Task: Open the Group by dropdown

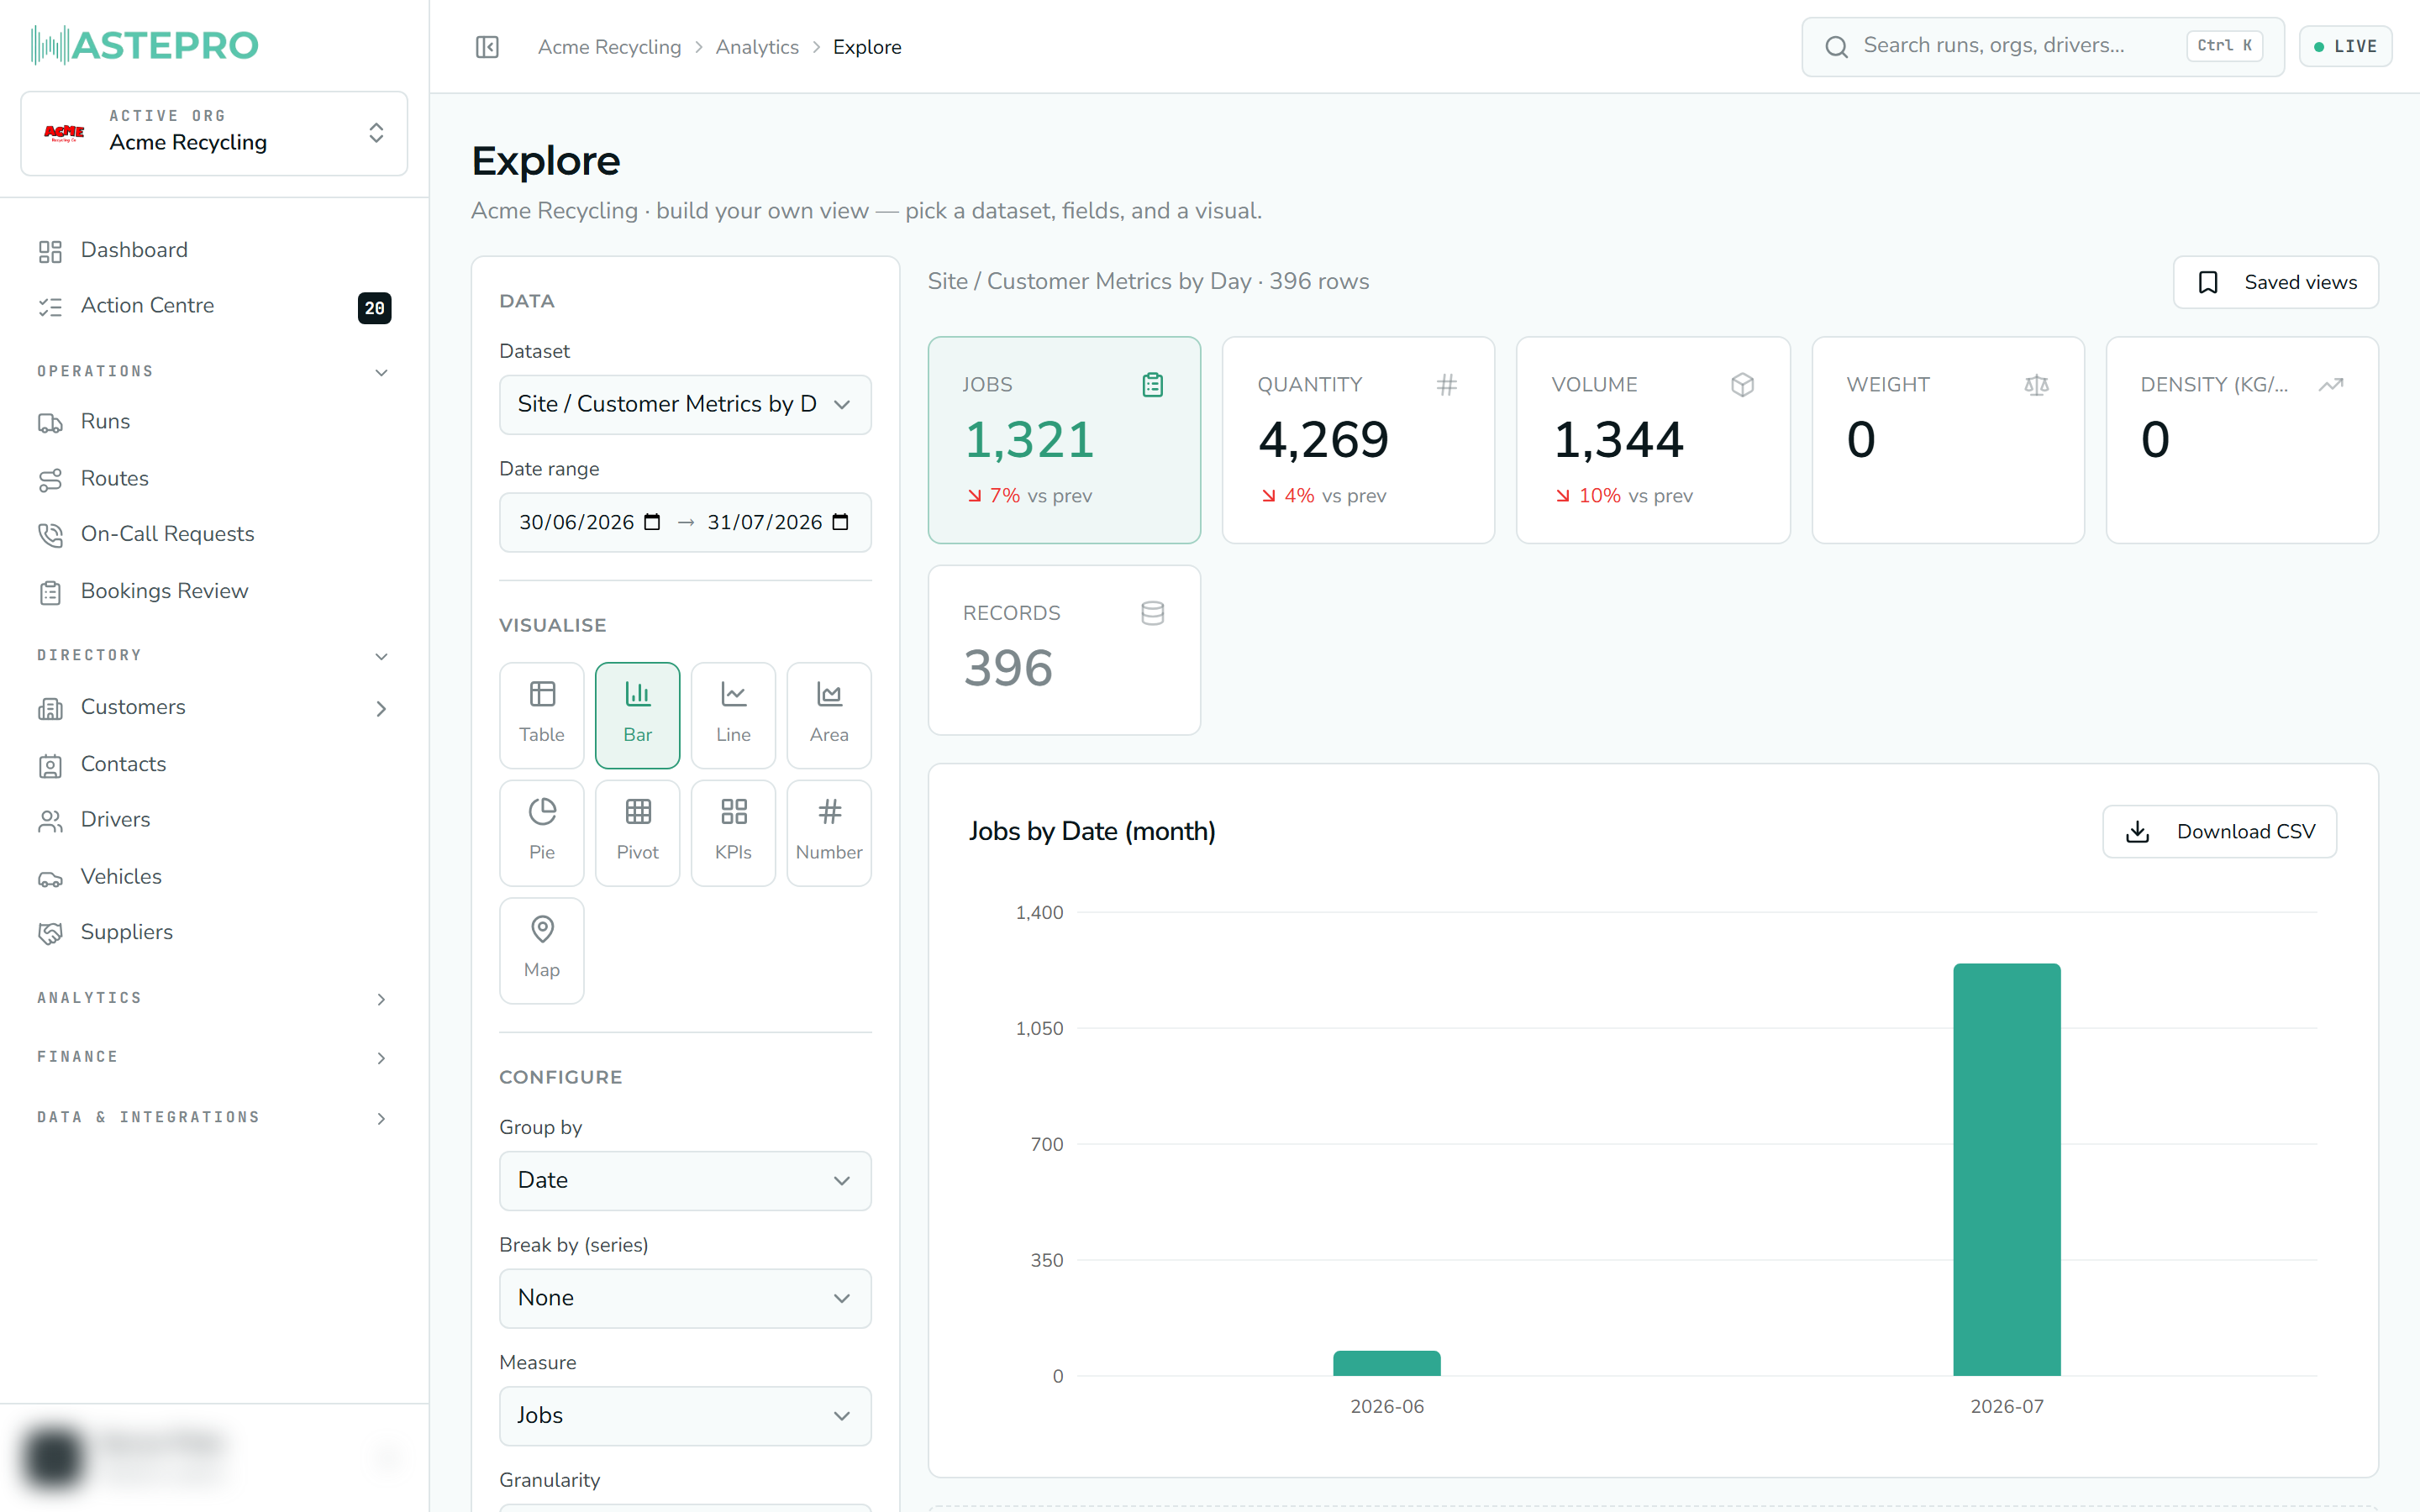Action: pos(685,1180)
